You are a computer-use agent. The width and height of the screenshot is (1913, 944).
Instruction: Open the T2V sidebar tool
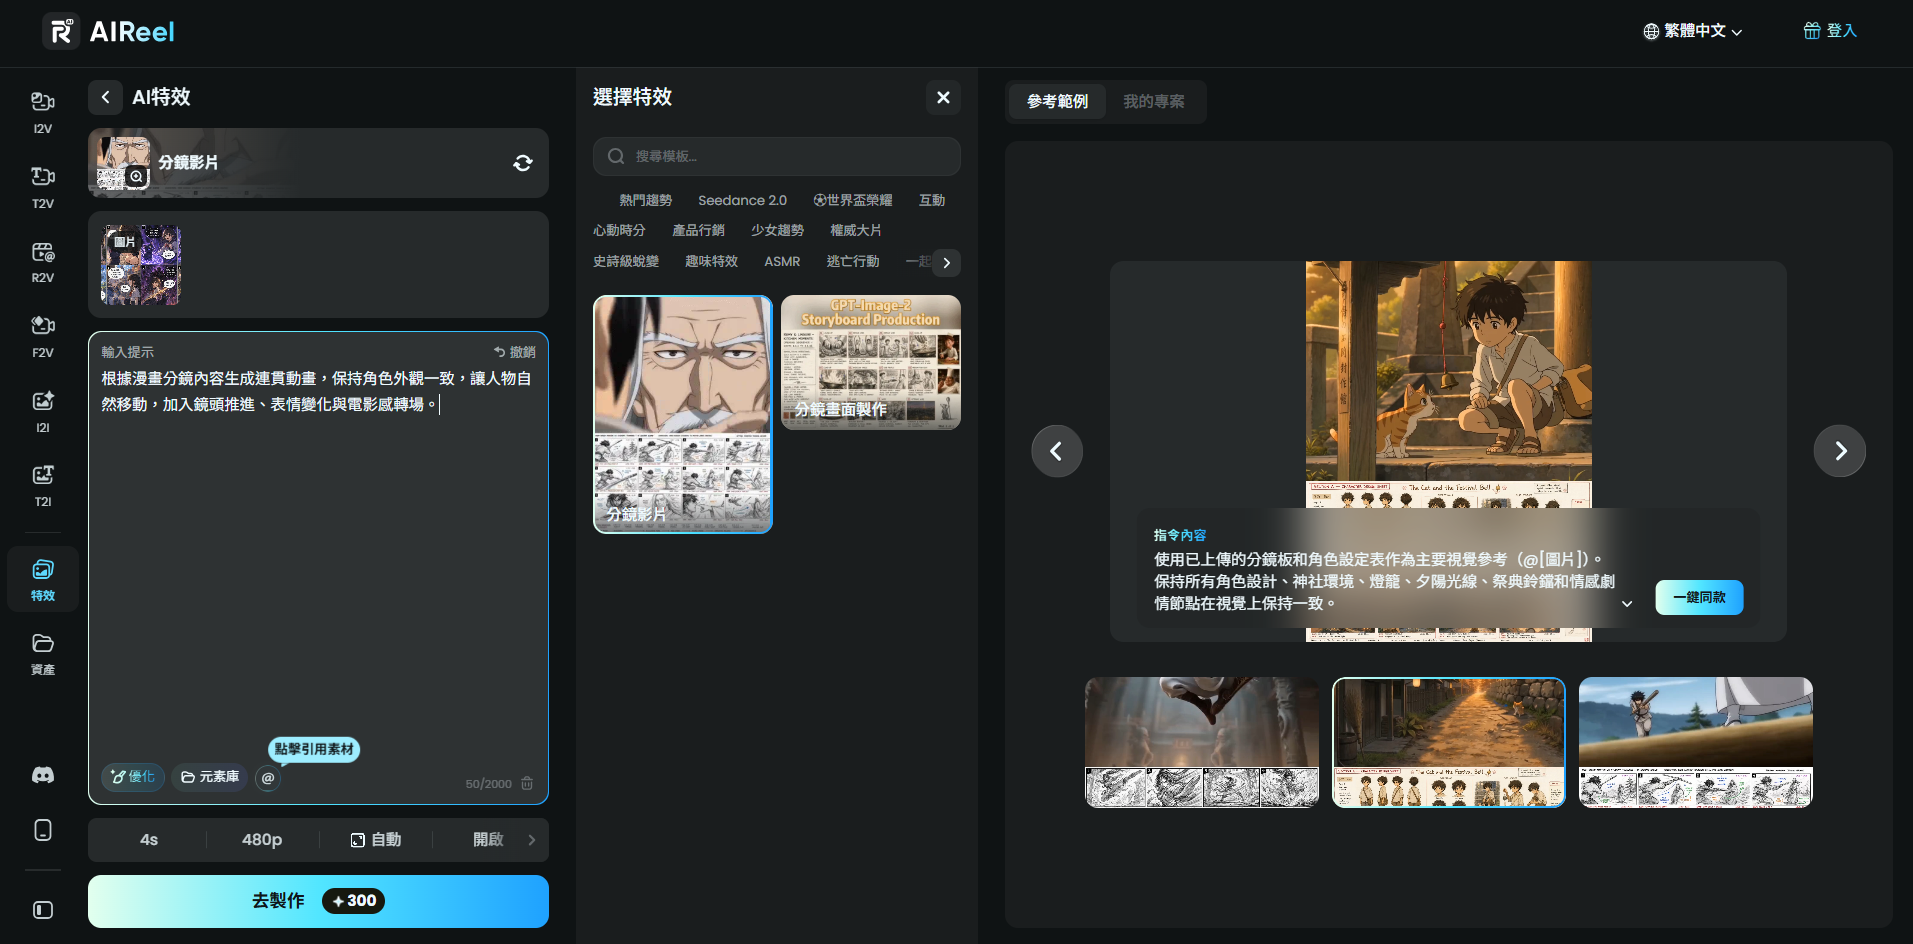click(x=42, y=188)
